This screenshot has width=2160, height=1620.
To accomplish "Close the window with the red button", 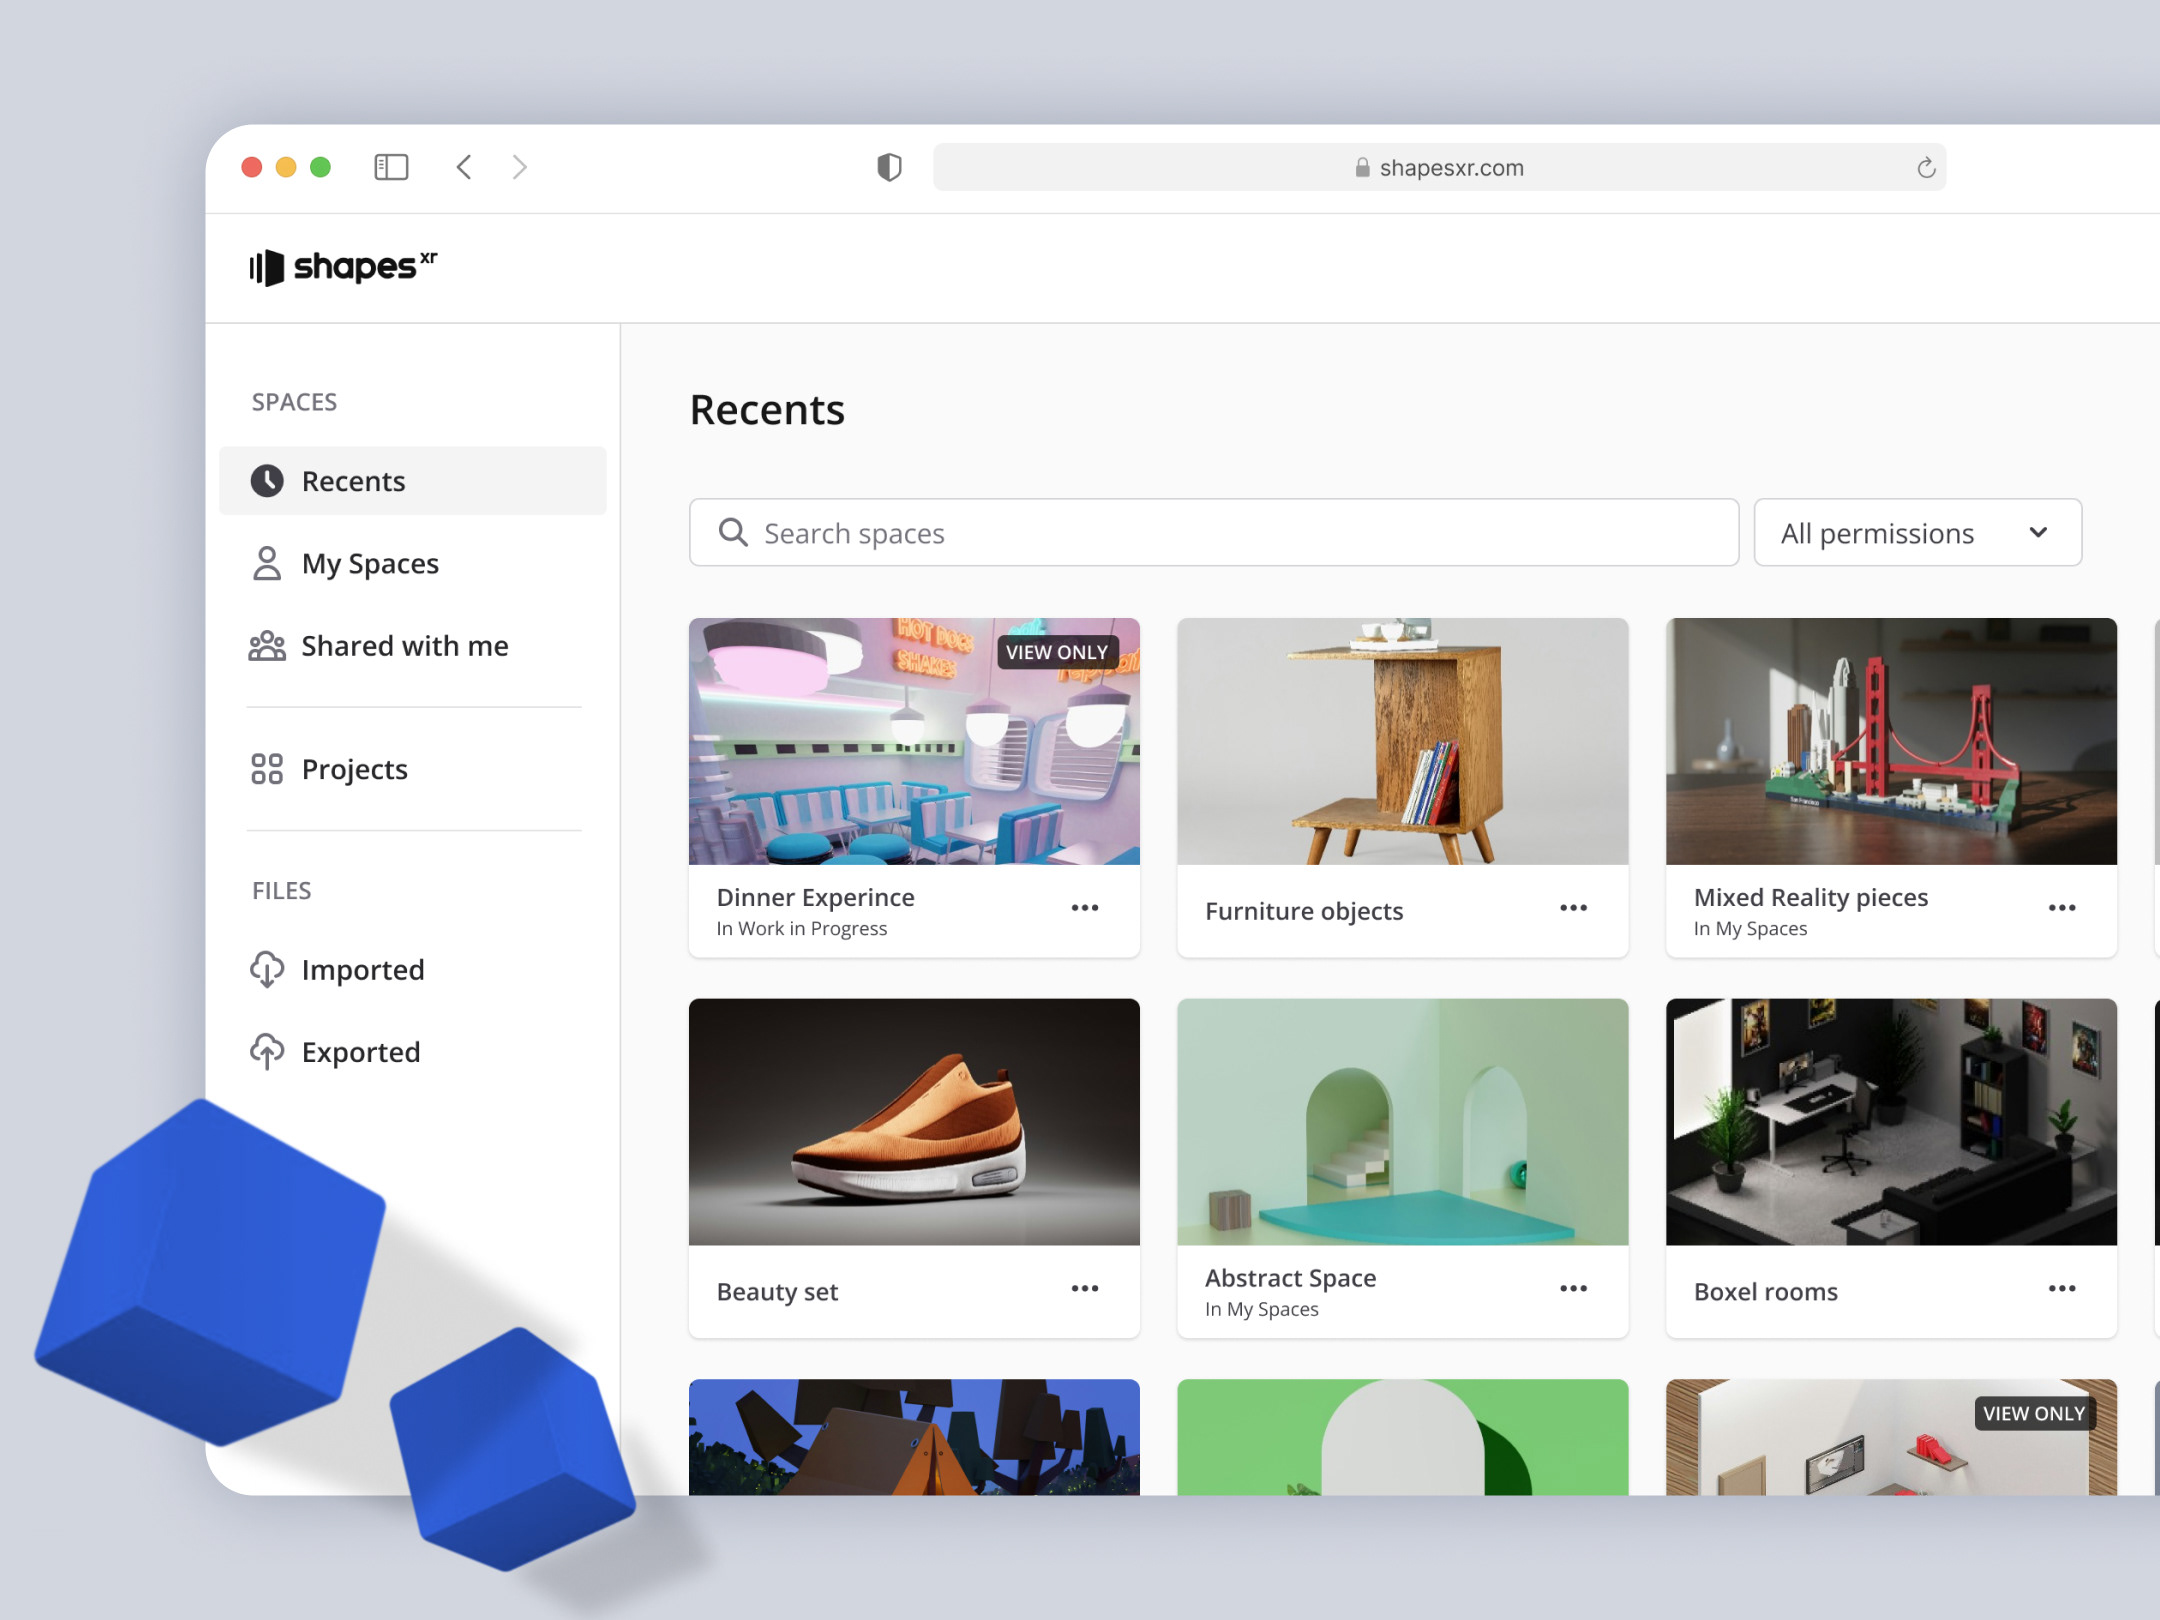I will [252, 167].
